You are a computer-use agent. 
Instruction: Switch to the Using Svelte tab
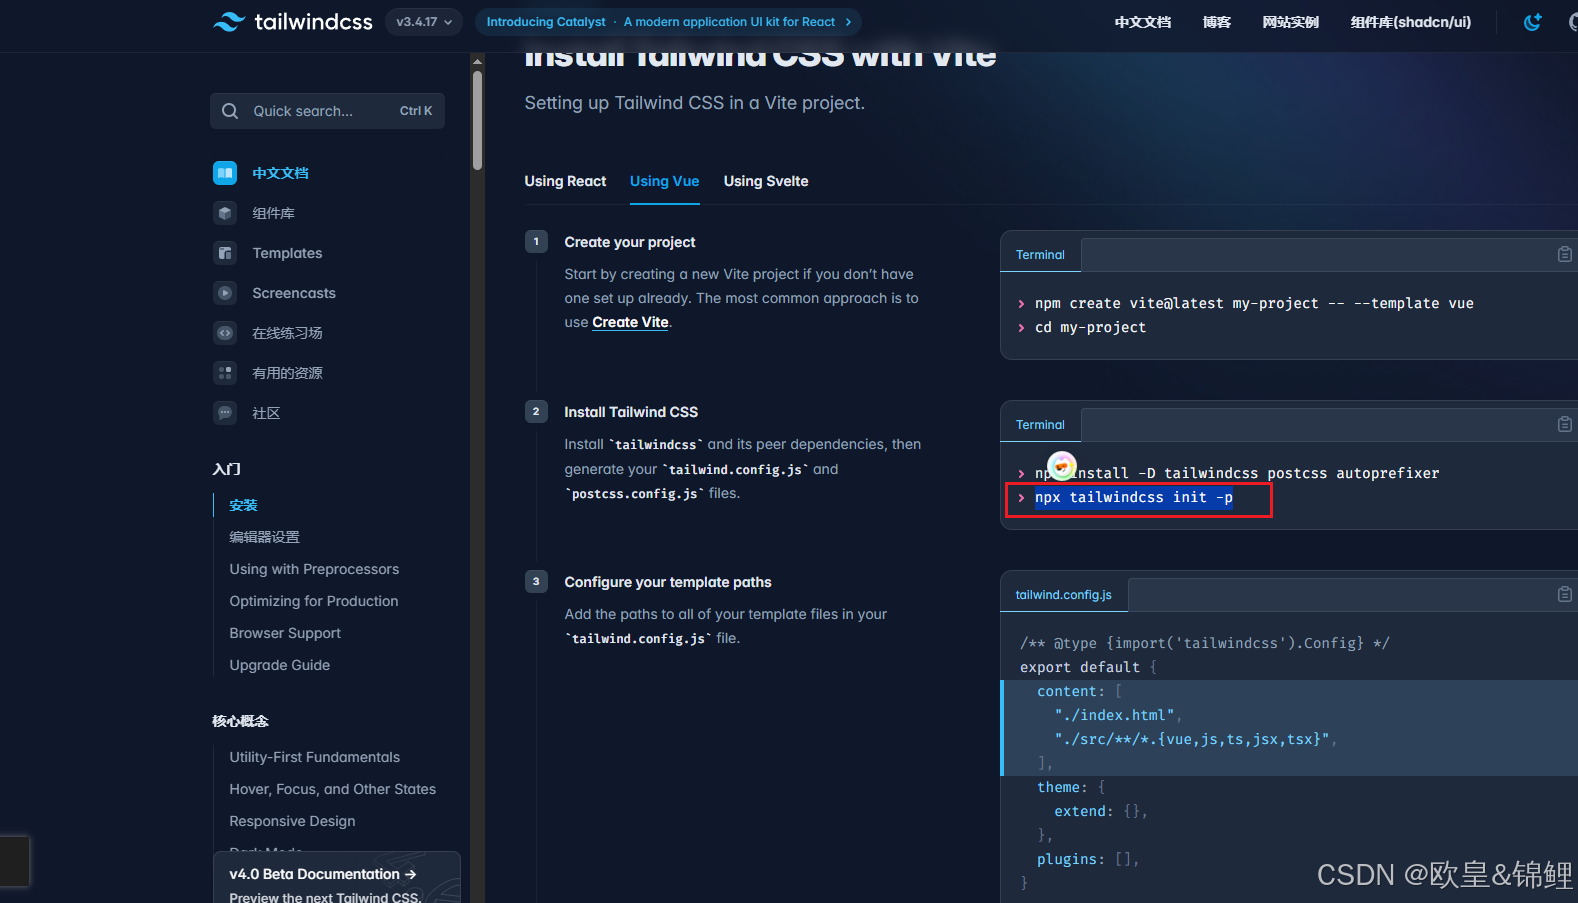pyautogui.click(x=766, y=181)
